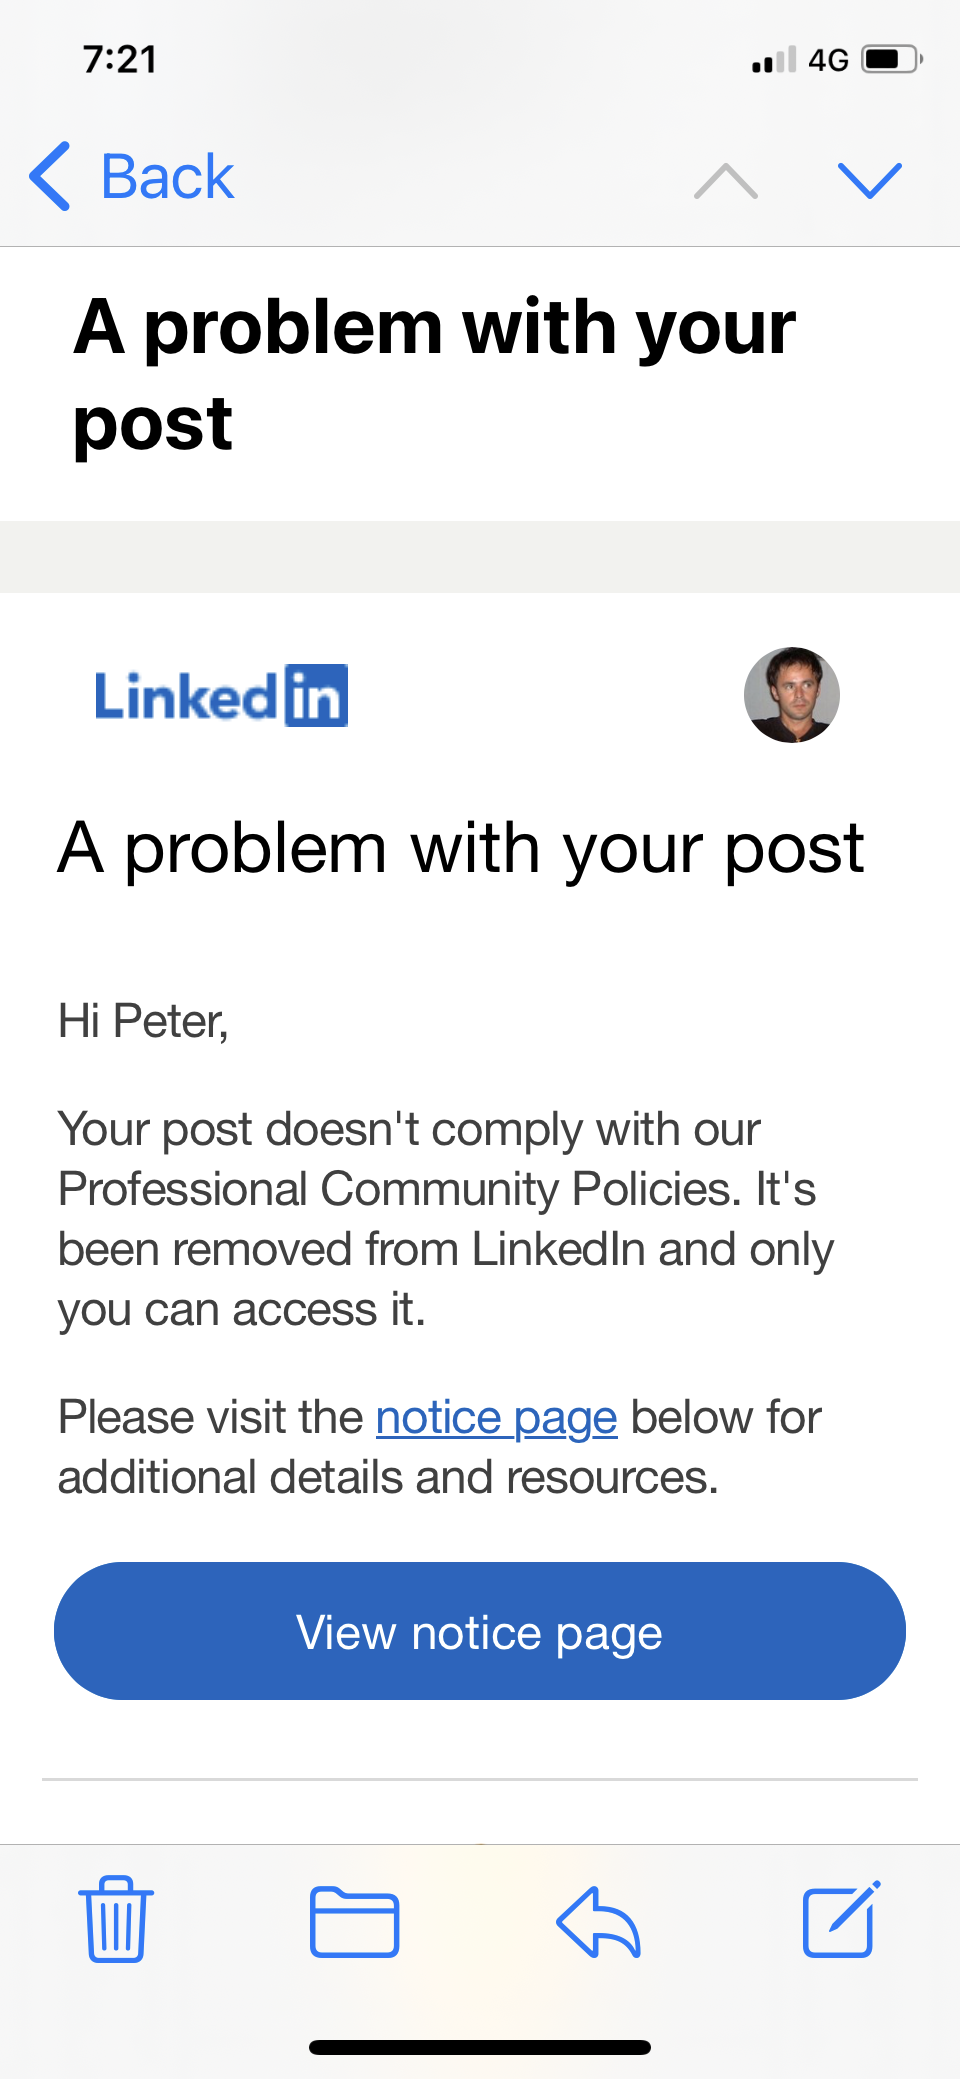Compose a new email with the pencil icon
960x2079 pixels.
(841, 1919)
